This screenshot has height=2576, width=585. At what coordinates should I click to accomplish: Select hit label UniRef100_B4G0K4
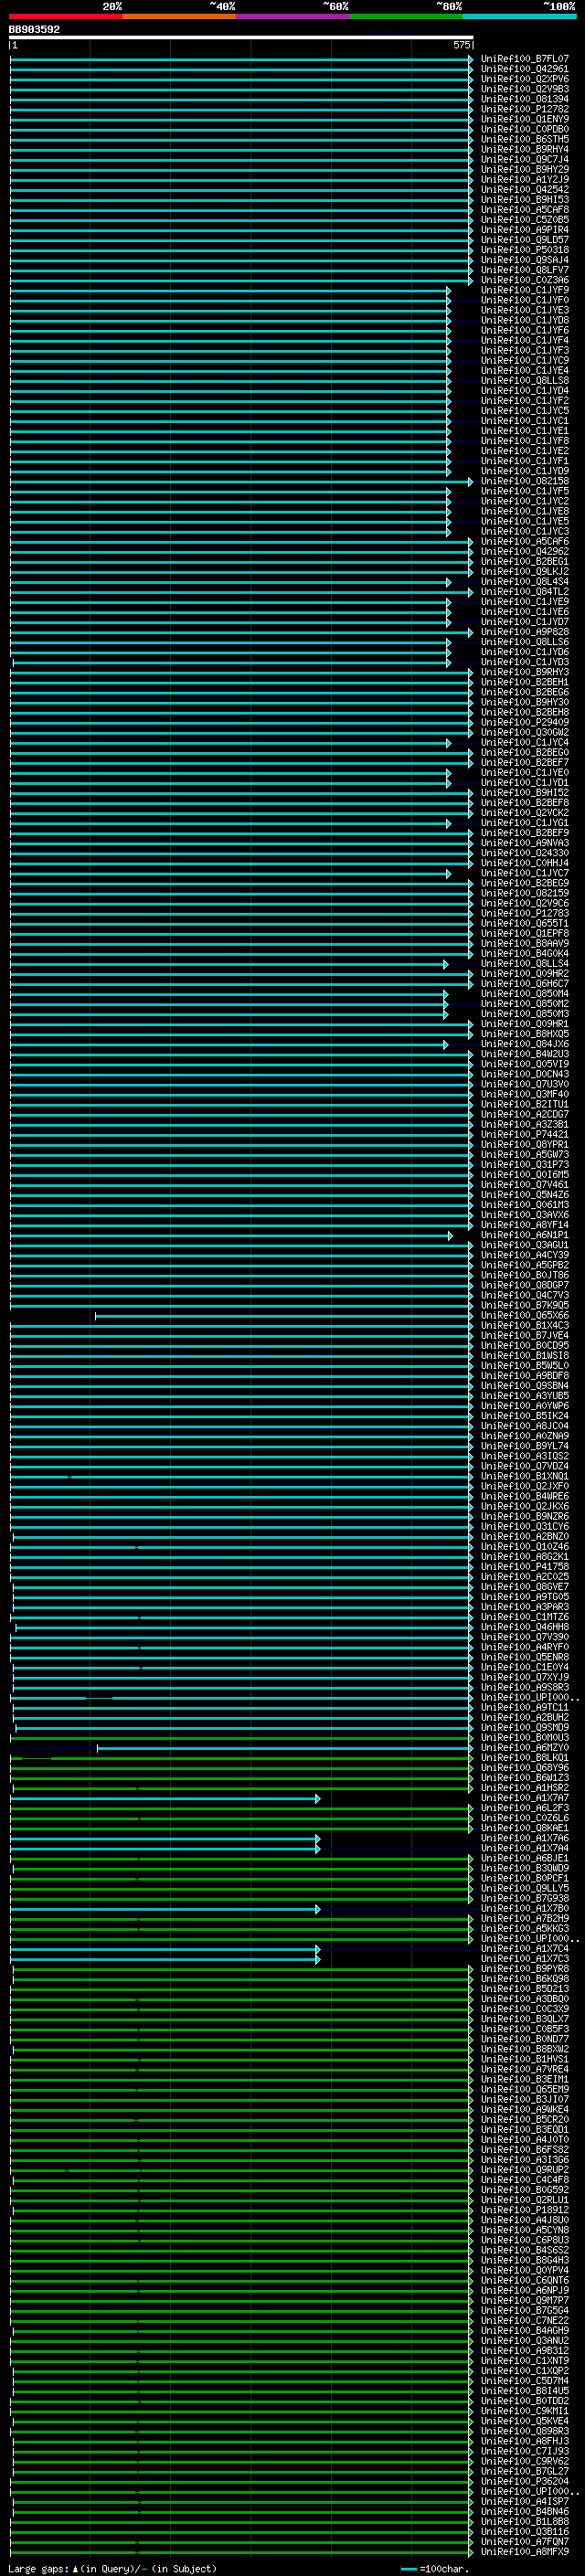524,953
